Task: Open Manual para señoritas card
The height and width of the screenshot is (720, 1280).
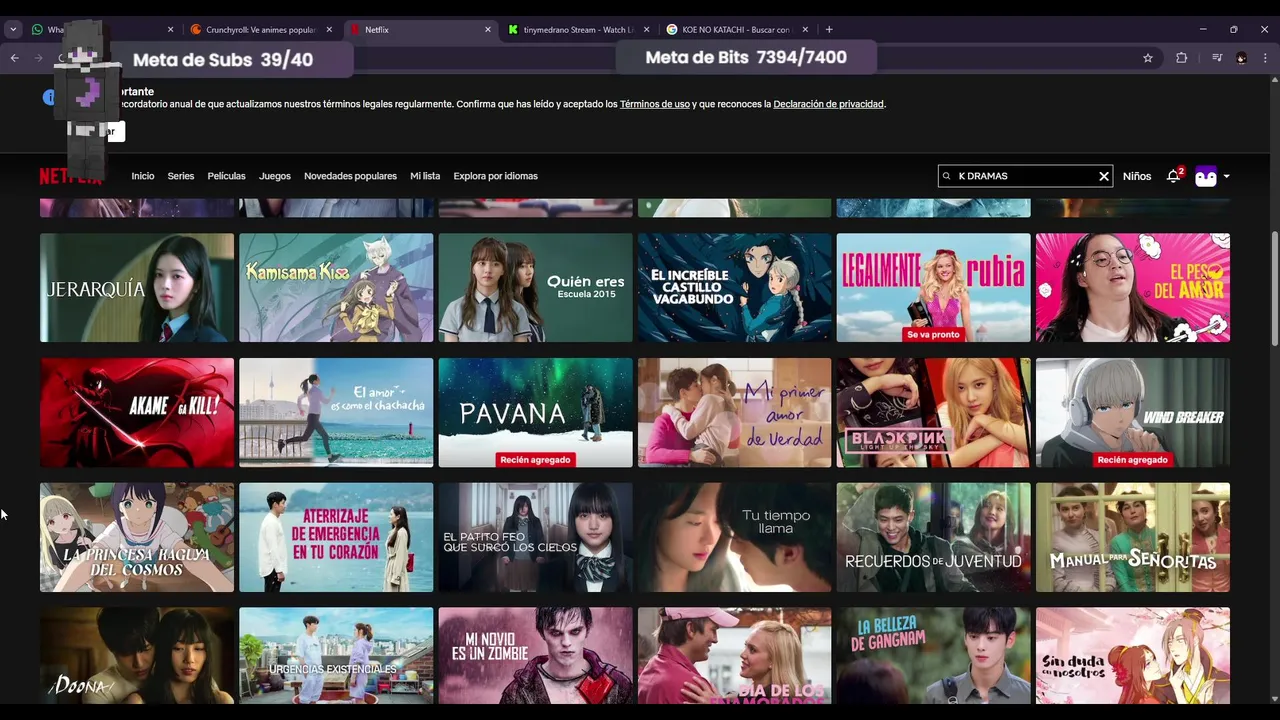Action: 1133,537
